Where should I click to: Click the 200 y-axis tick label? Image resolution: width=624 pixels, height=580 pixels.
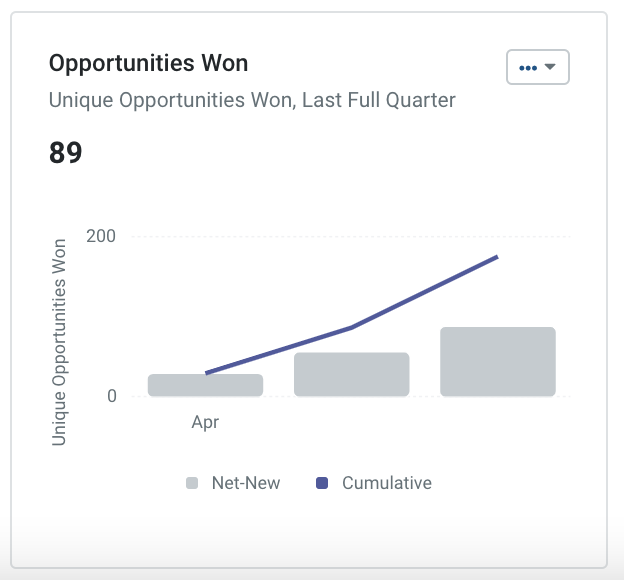(101, 236)
